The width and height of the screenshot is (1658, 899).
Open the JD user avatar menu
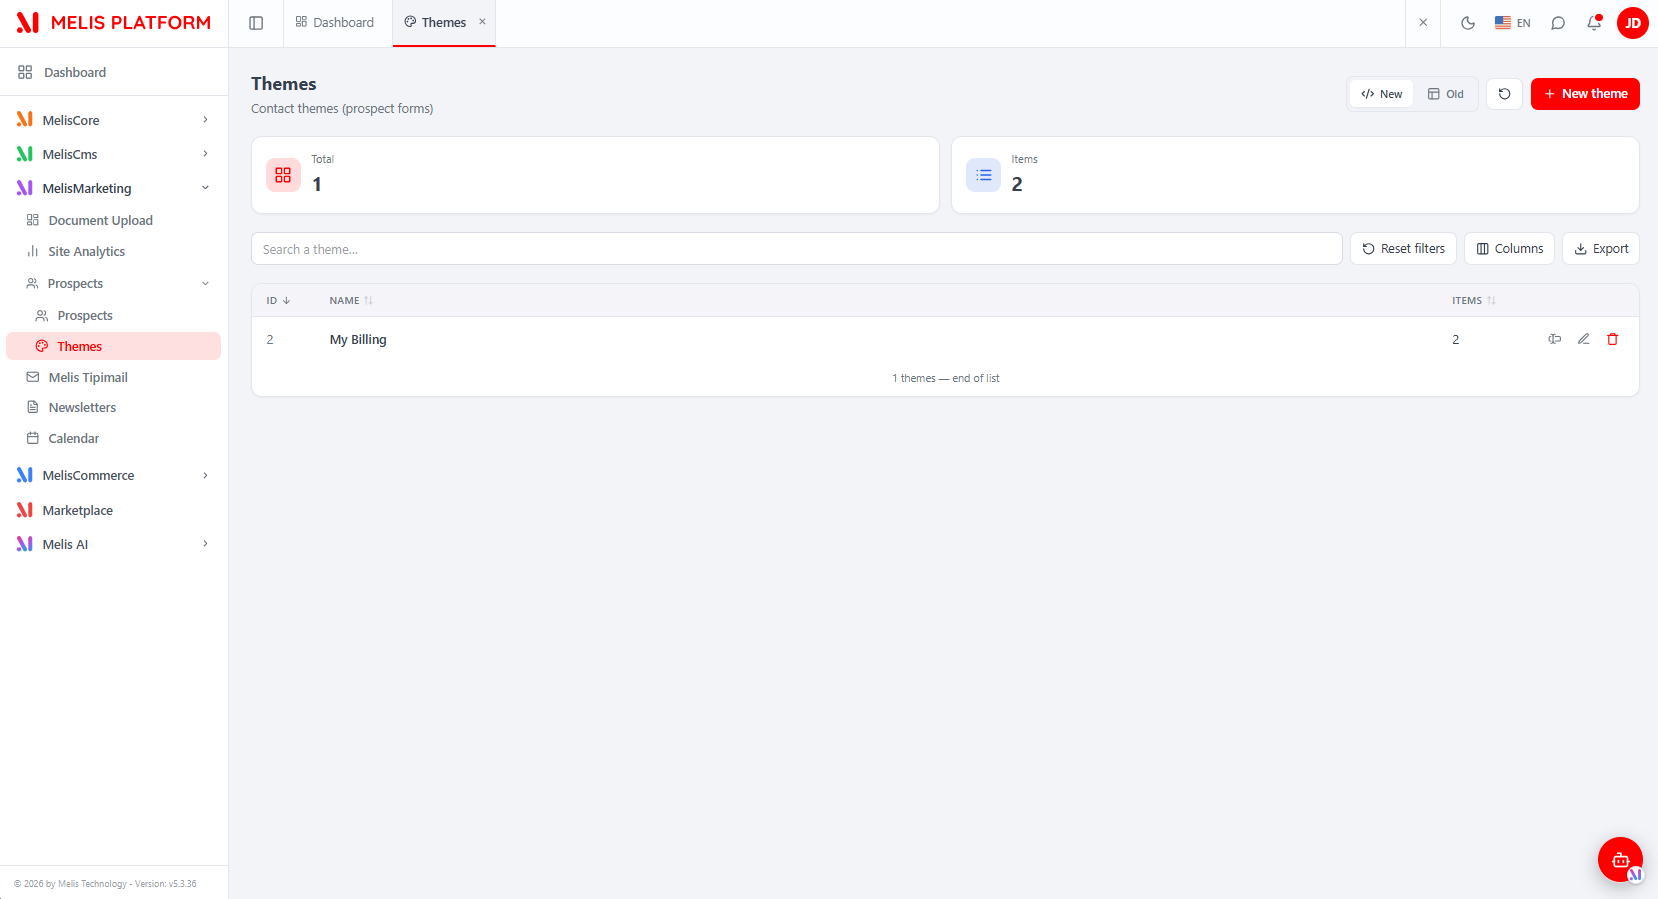pos(1633,23)
